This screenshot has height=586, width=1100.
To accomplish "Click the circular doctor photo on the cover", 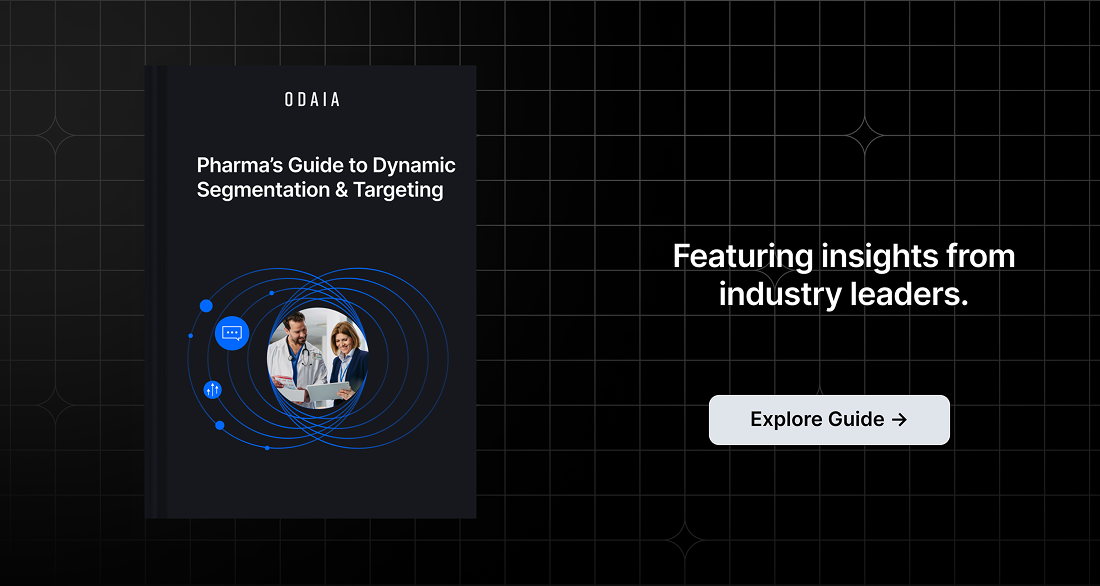I will (x=318, y=359).
